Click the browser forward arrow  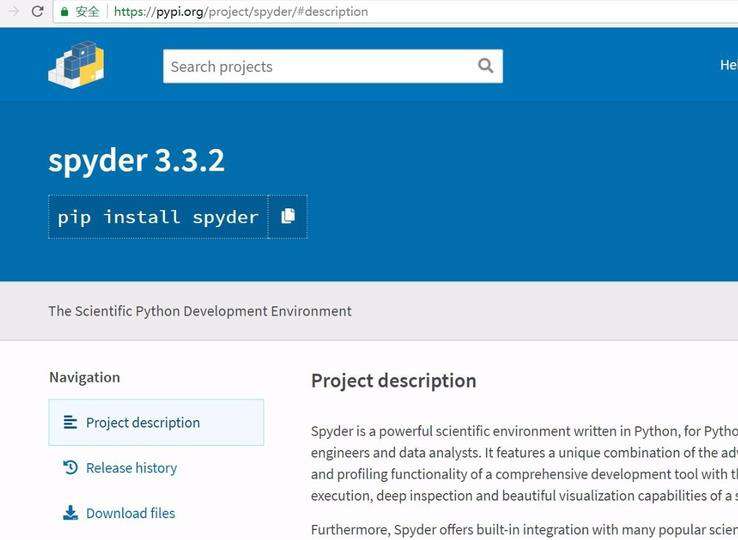[13, 11]
